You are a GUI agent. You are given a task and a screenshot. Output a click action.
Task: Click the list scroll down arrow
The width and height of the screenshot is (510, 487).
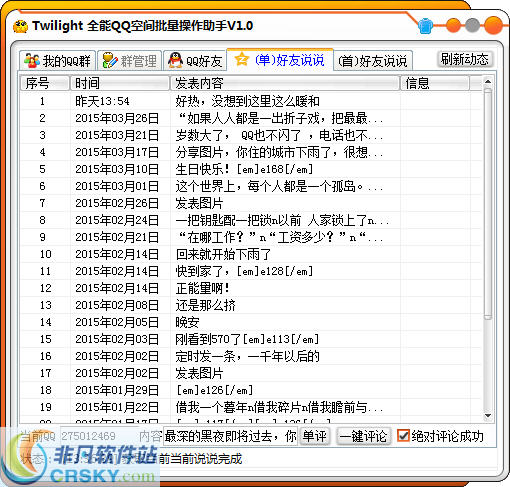click(488, 416)
